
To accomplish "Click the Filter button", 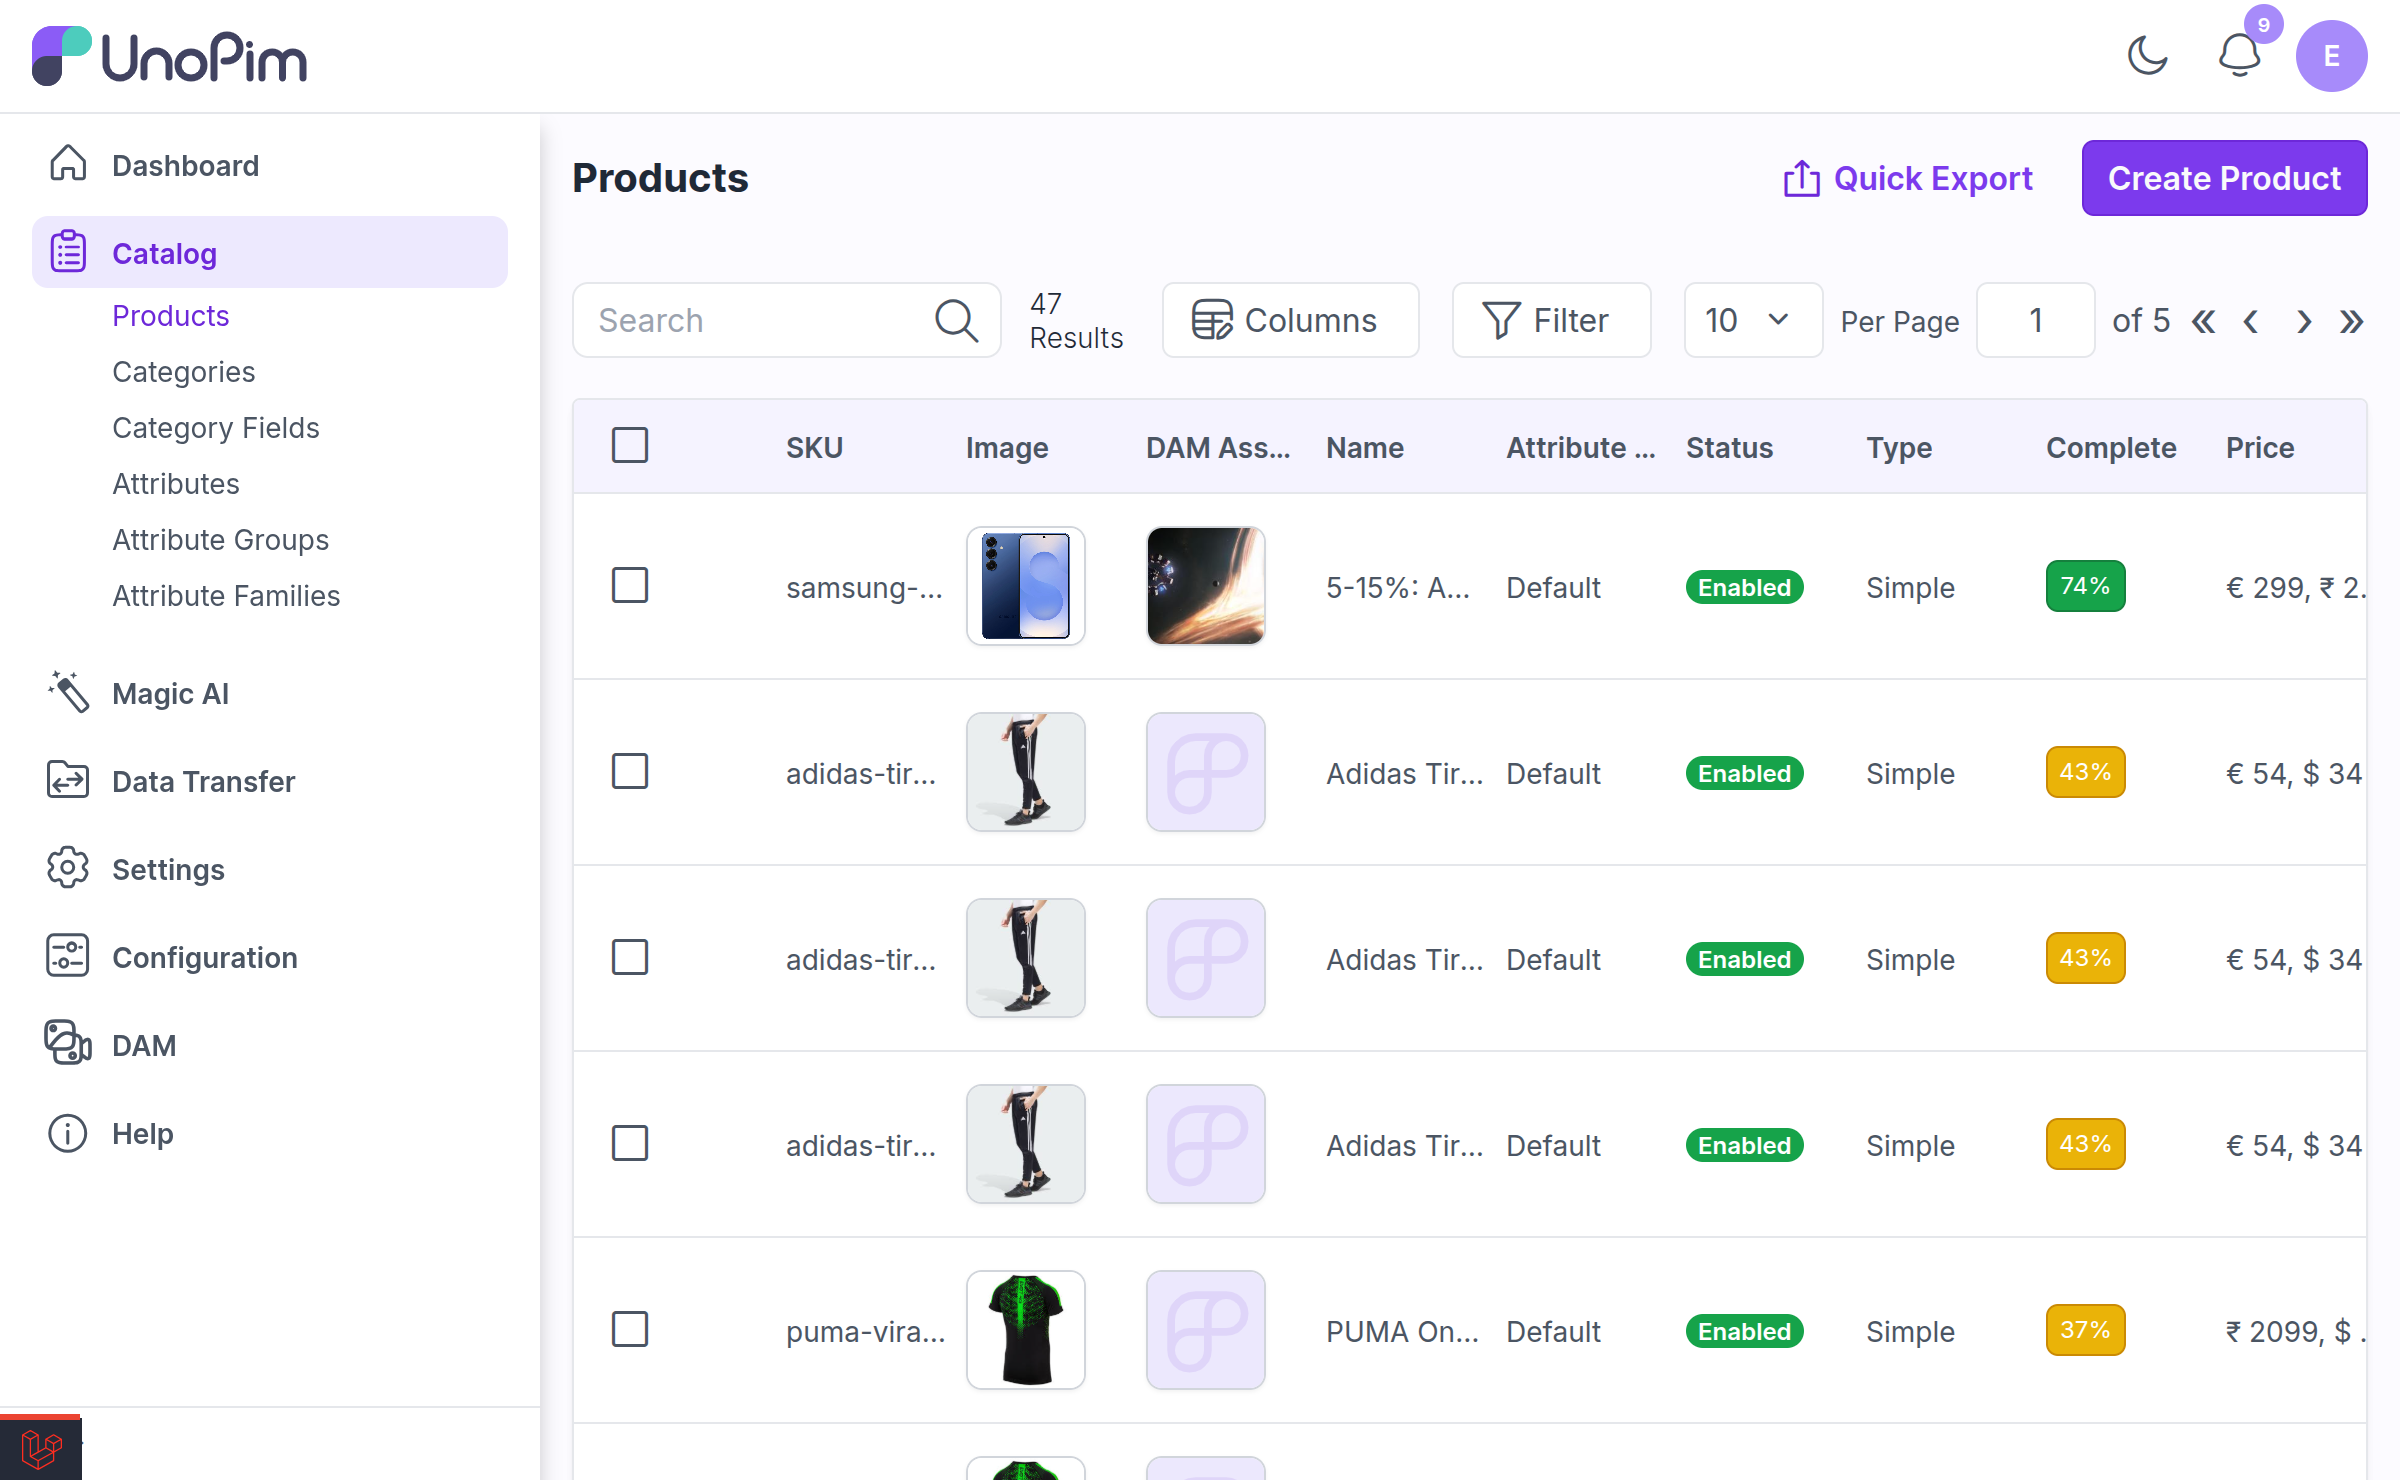I will 1551,320.
